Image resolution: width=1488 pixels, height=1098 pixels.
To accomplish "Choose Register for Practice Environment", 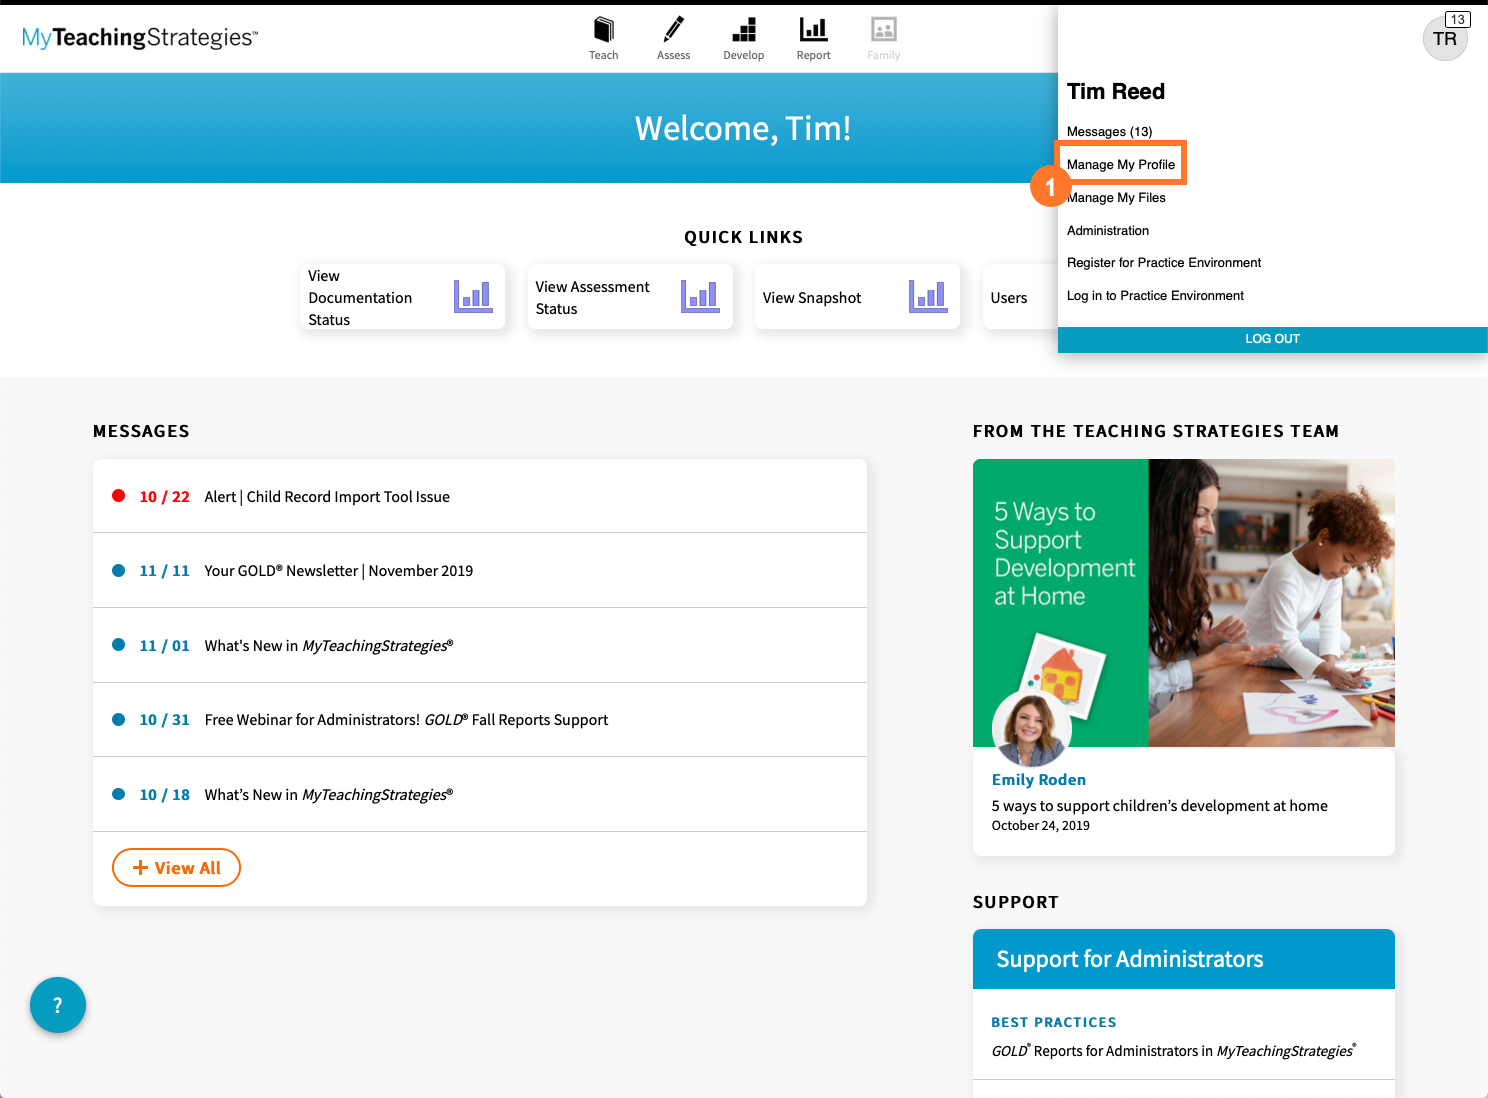I will pyautogui.click(x=1163, y=262).
